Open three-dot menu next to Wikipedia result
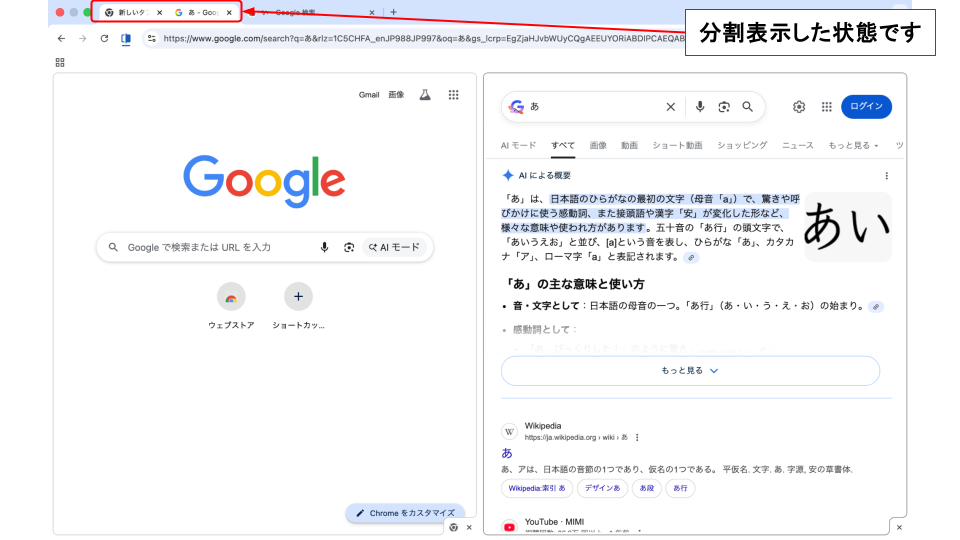960x540 pixels. (637, 437)
